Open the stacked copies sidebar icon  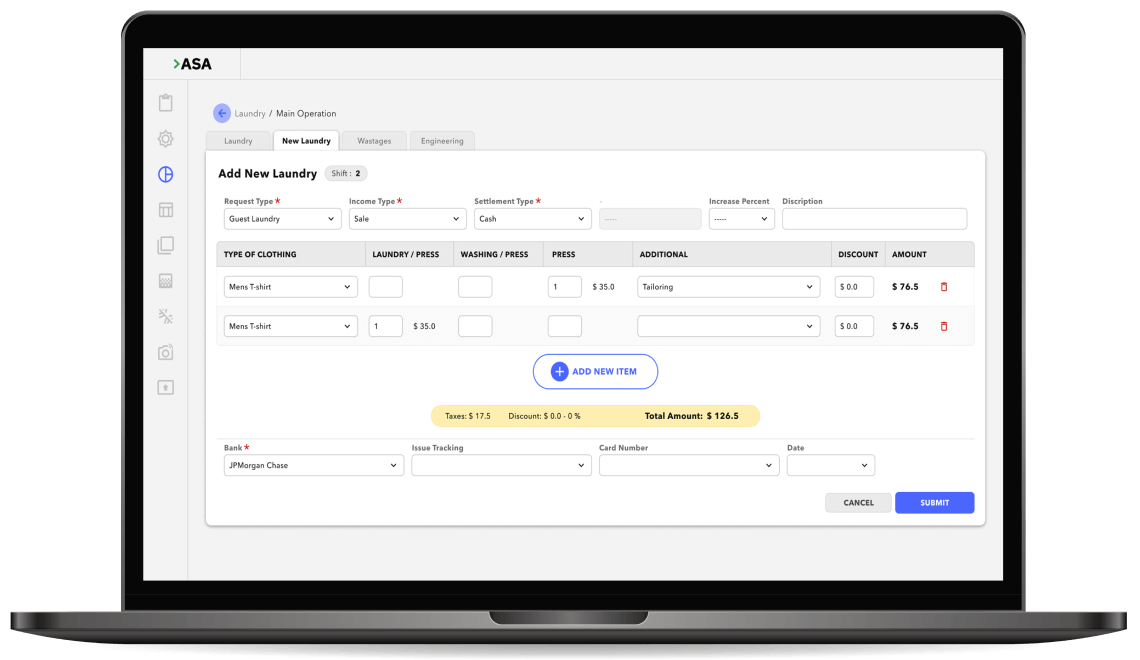(166, 245)
